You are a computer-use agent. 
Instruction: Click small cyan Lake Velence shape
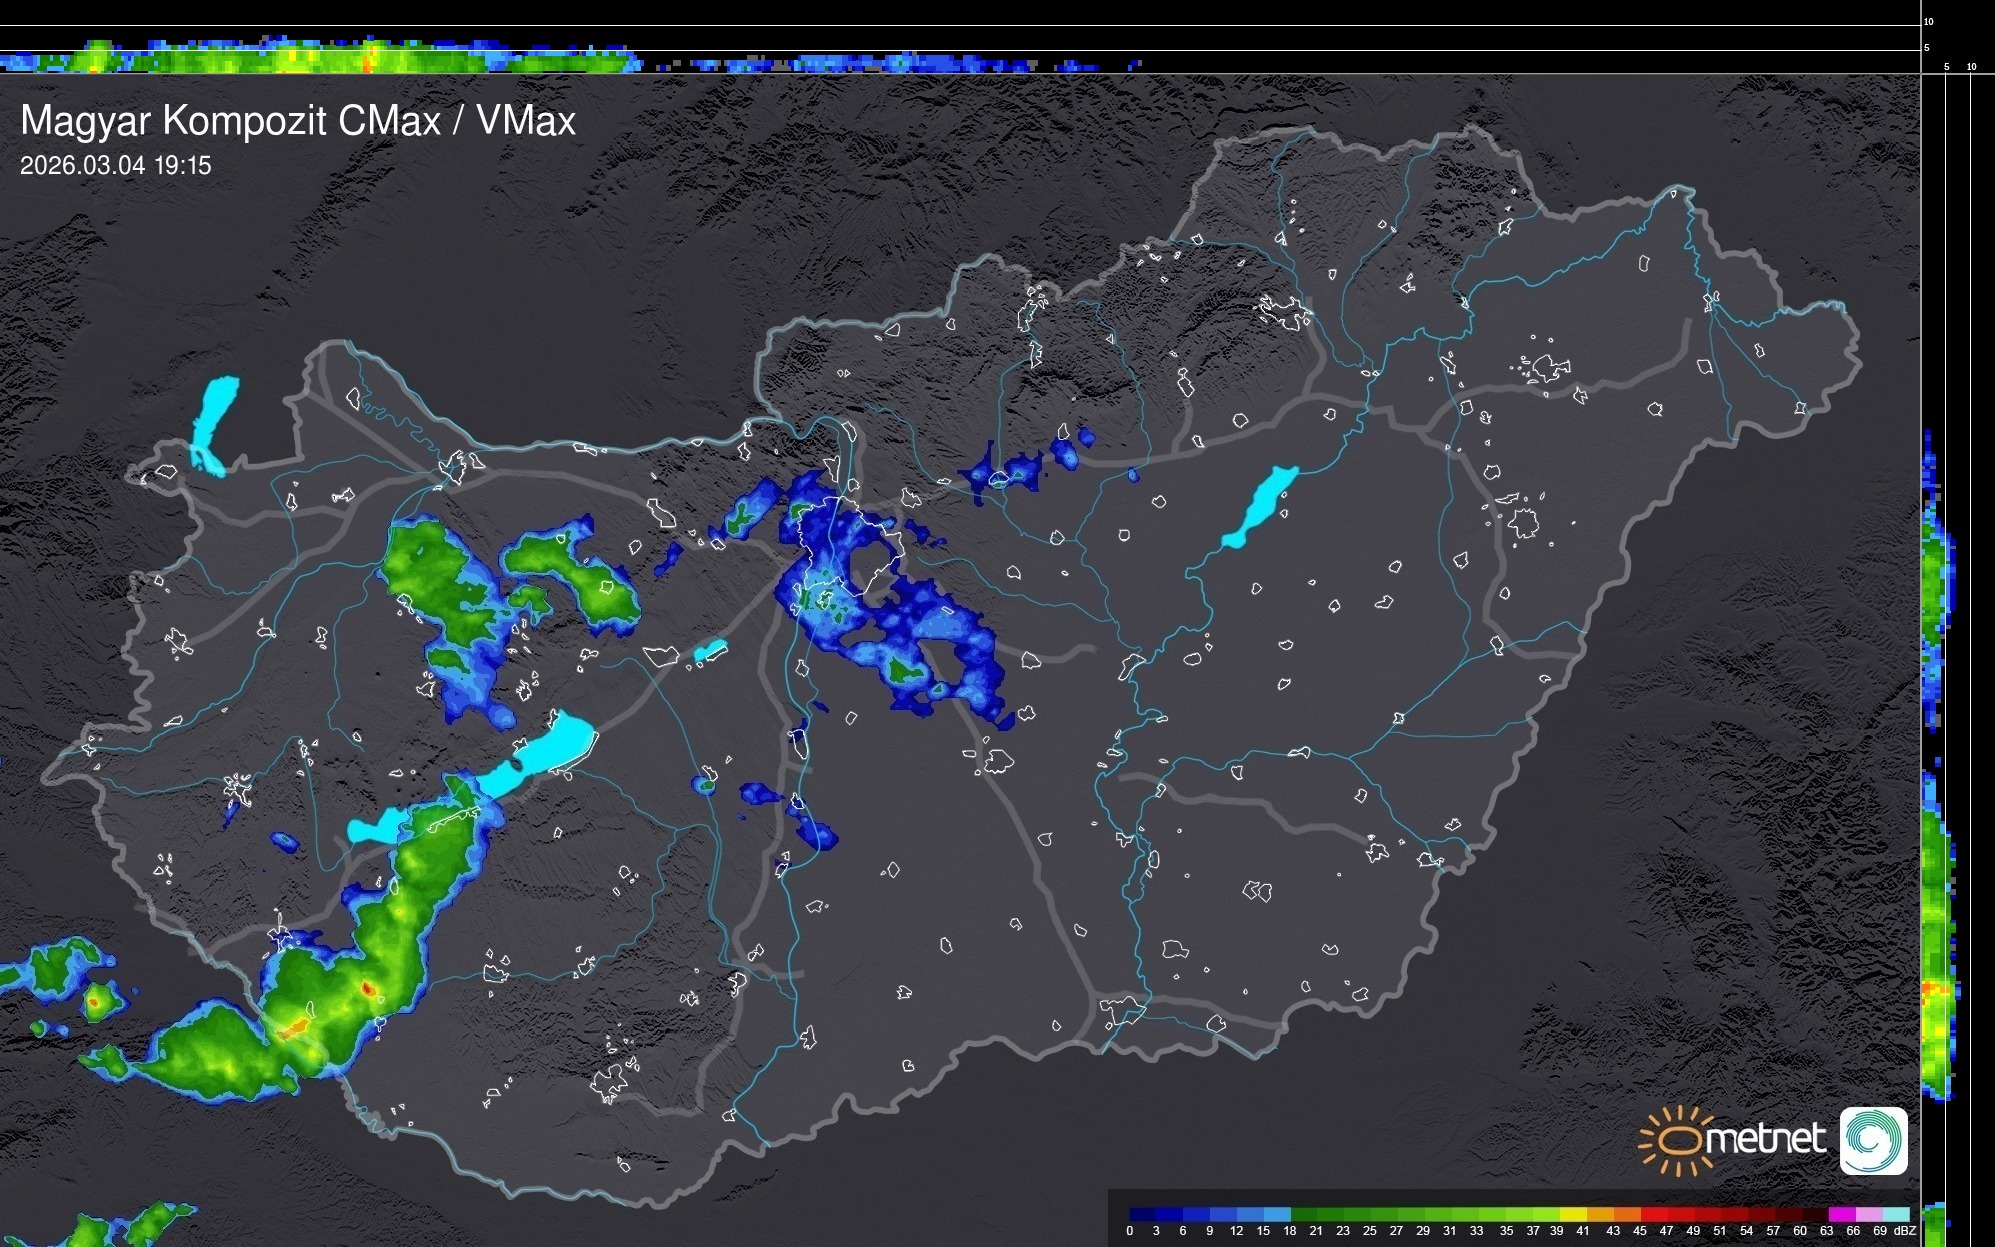(x=710, y=651)
